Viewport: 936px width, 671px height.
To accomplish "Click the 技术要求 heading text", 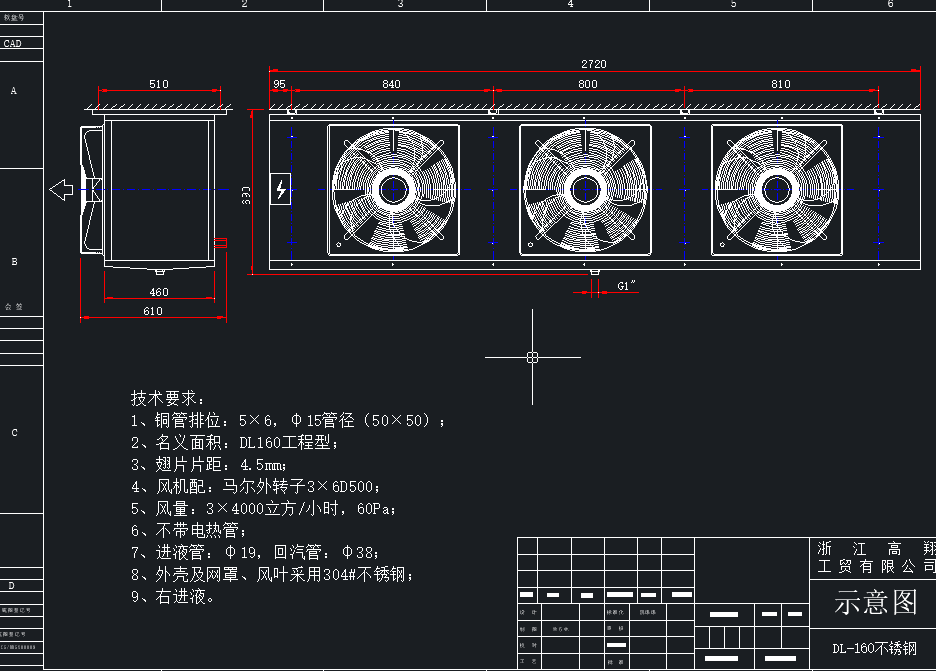I will [168, 398].
